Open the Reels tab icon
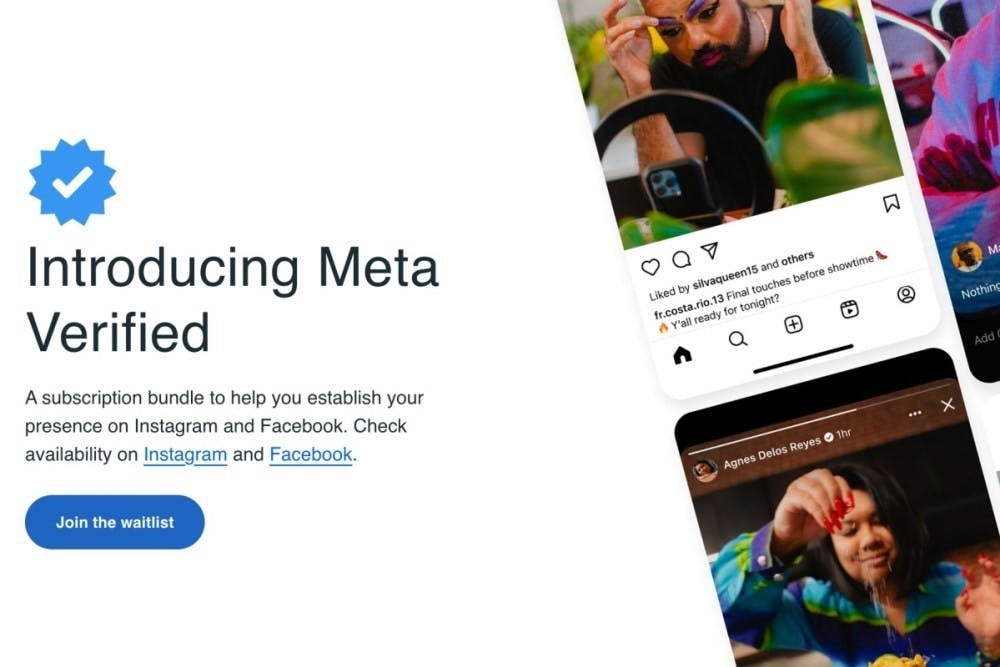 point(849,309)
